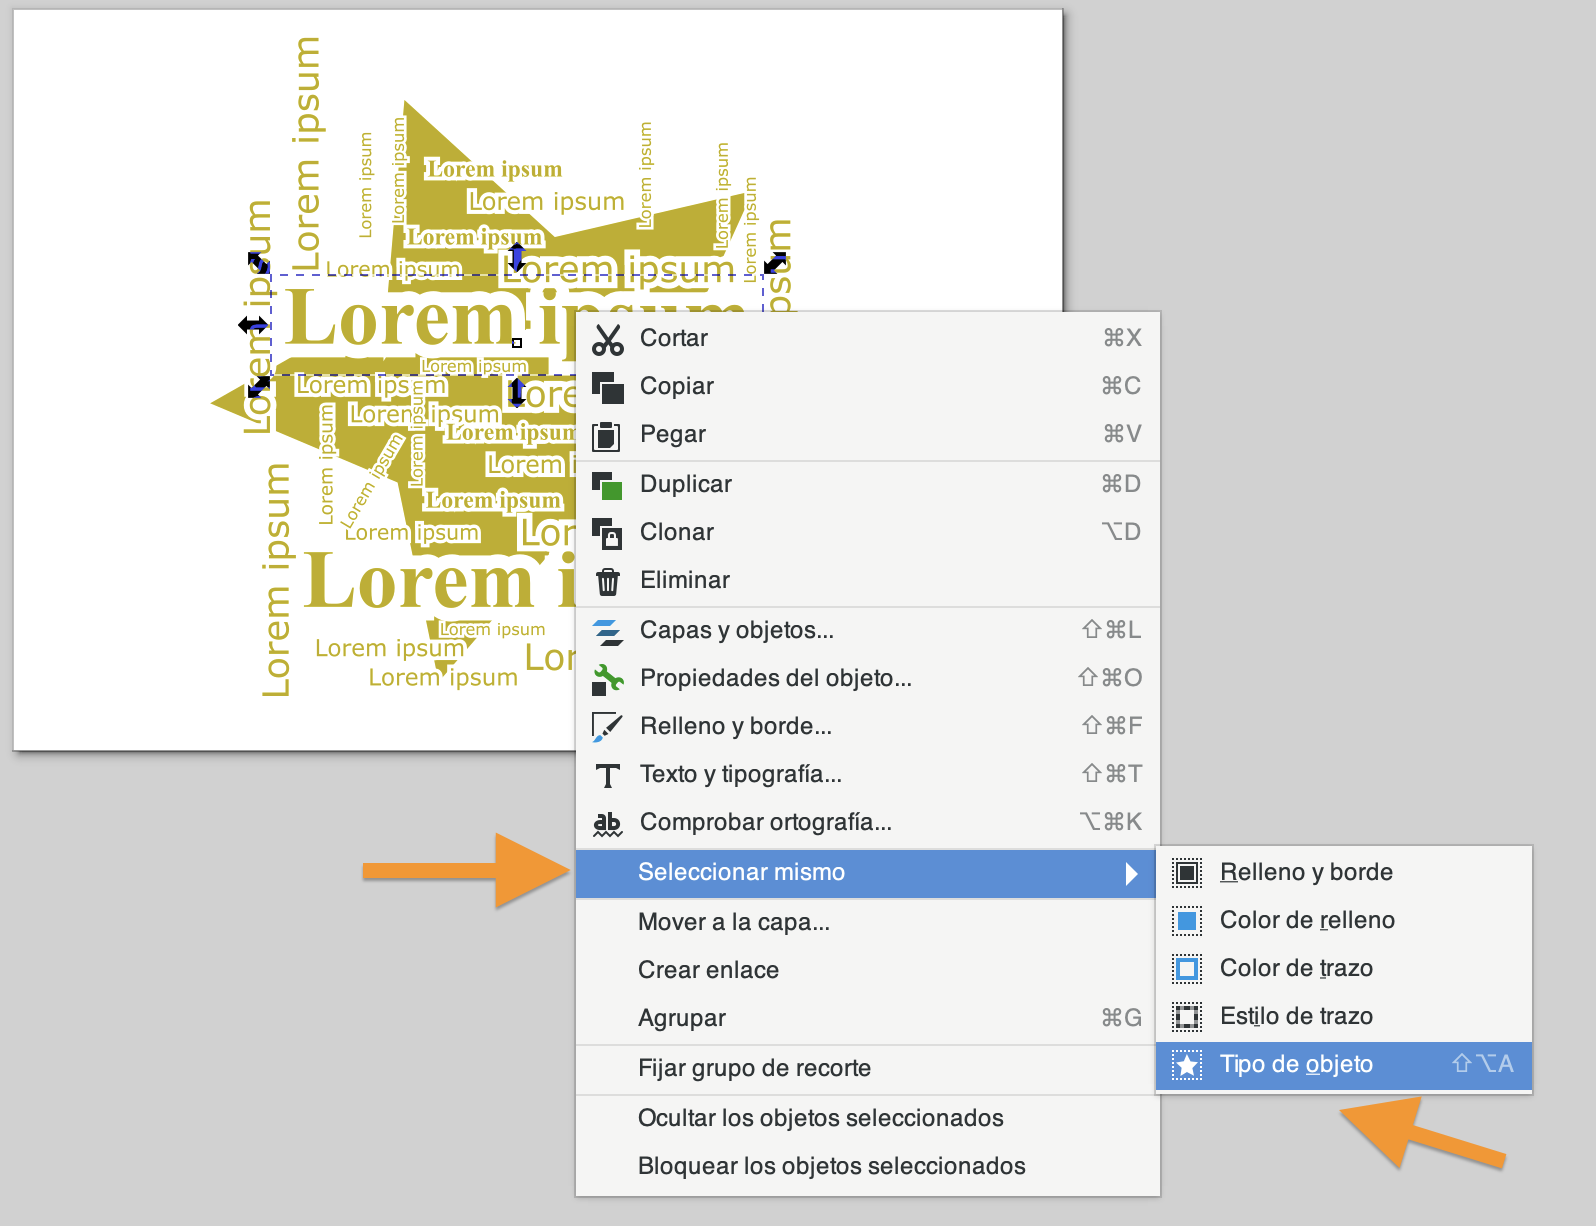Click the Color de trazo outline icon

[1187, 969]
